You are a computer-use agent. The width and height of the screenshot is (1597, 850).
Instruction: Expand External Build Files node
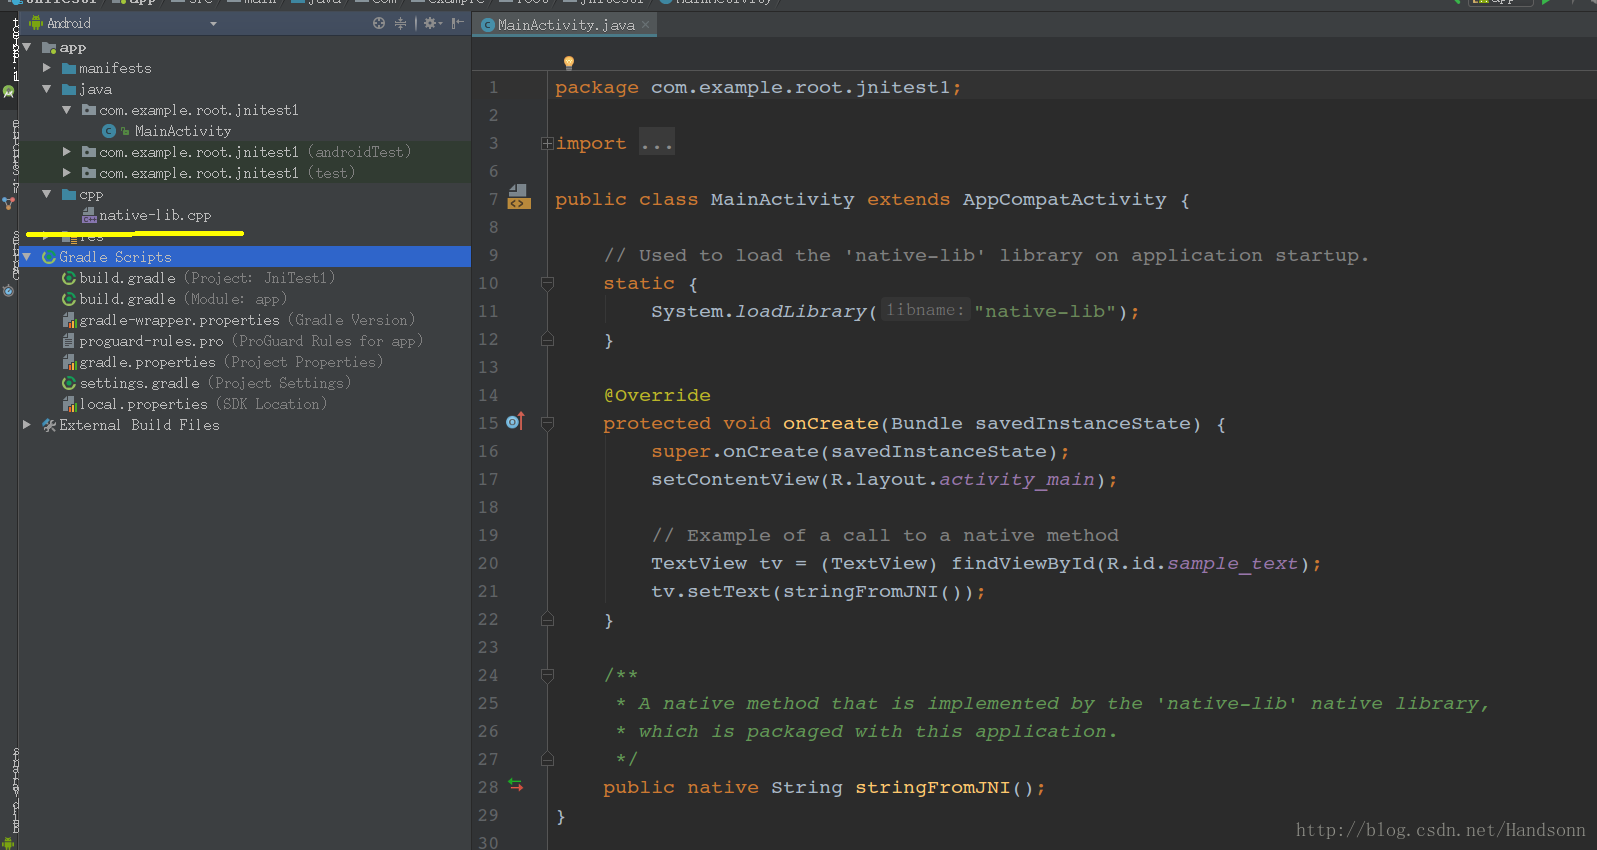click(x=27, y=425)
